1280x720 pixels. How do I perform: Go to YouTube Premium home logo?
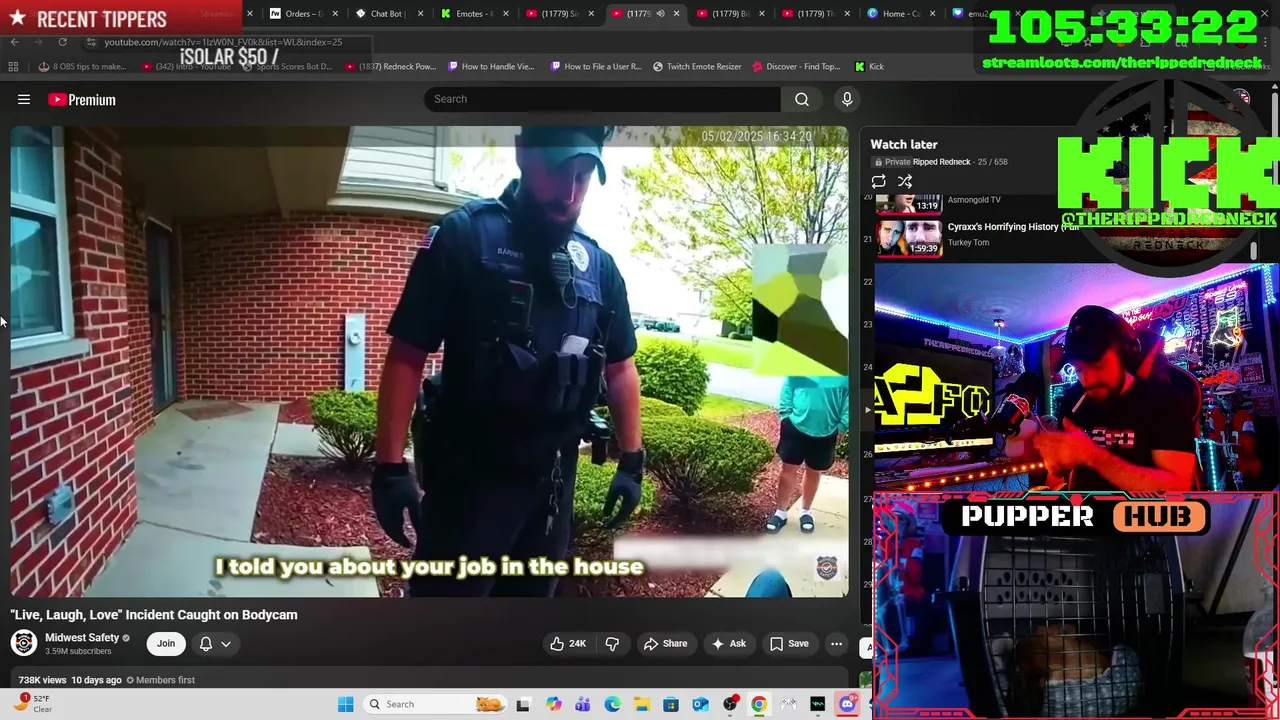(x=82, y=100)
